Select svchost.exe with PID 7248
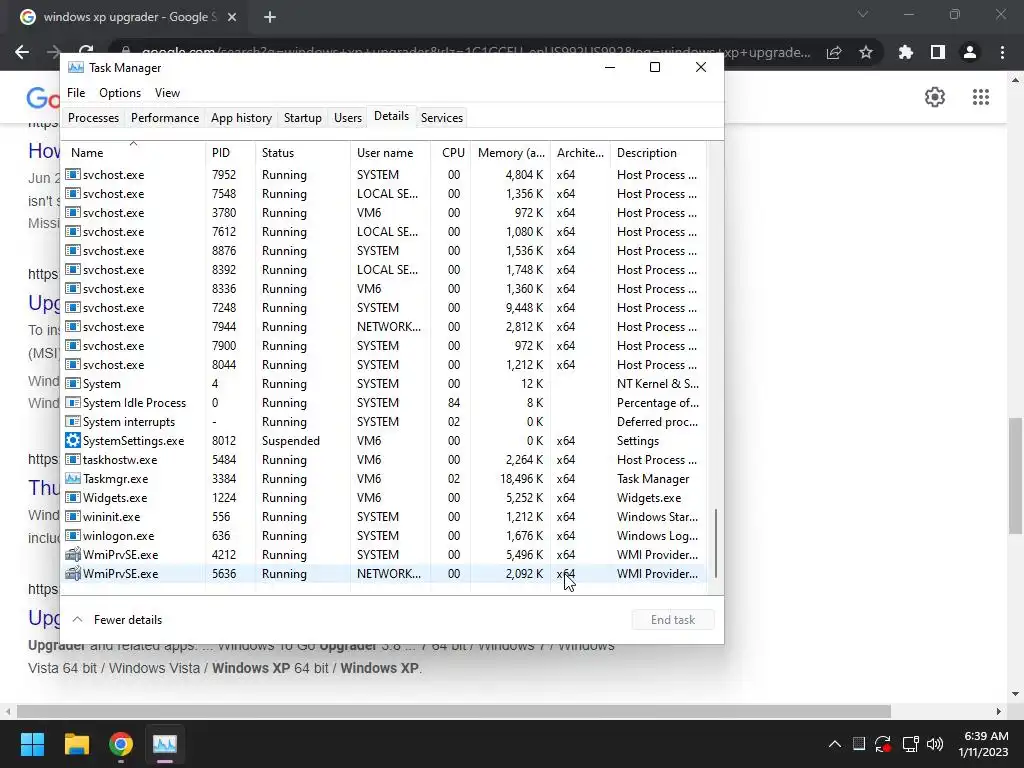The image size is (1024, 768). [384, 308]
